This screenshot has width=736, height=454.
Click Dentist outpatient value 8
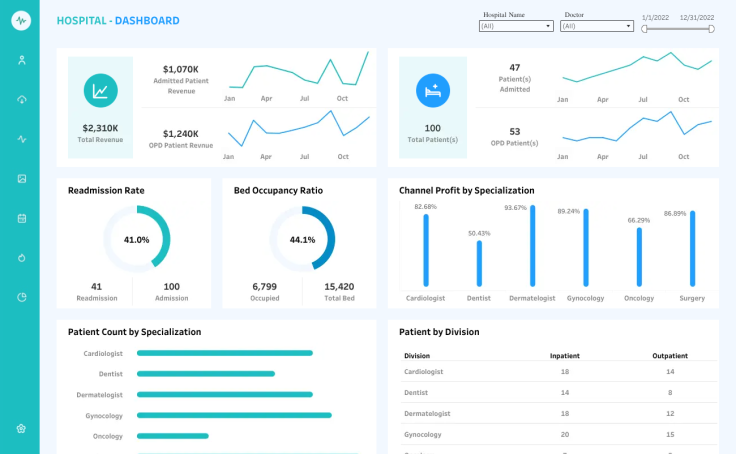pyautogui.click(x=670, y=392)
